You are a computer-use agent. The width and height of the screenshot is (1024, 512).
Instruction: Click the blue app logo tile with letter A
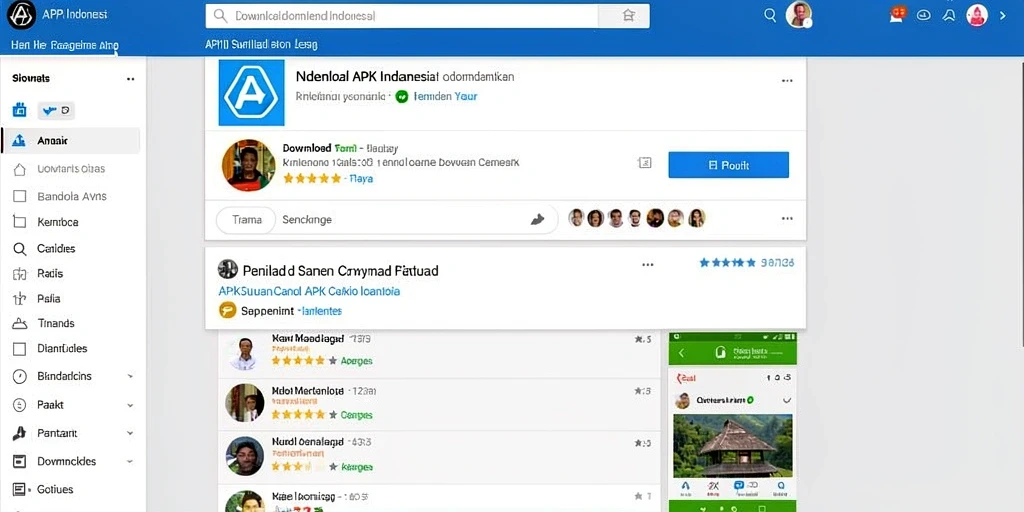[251, 92]
